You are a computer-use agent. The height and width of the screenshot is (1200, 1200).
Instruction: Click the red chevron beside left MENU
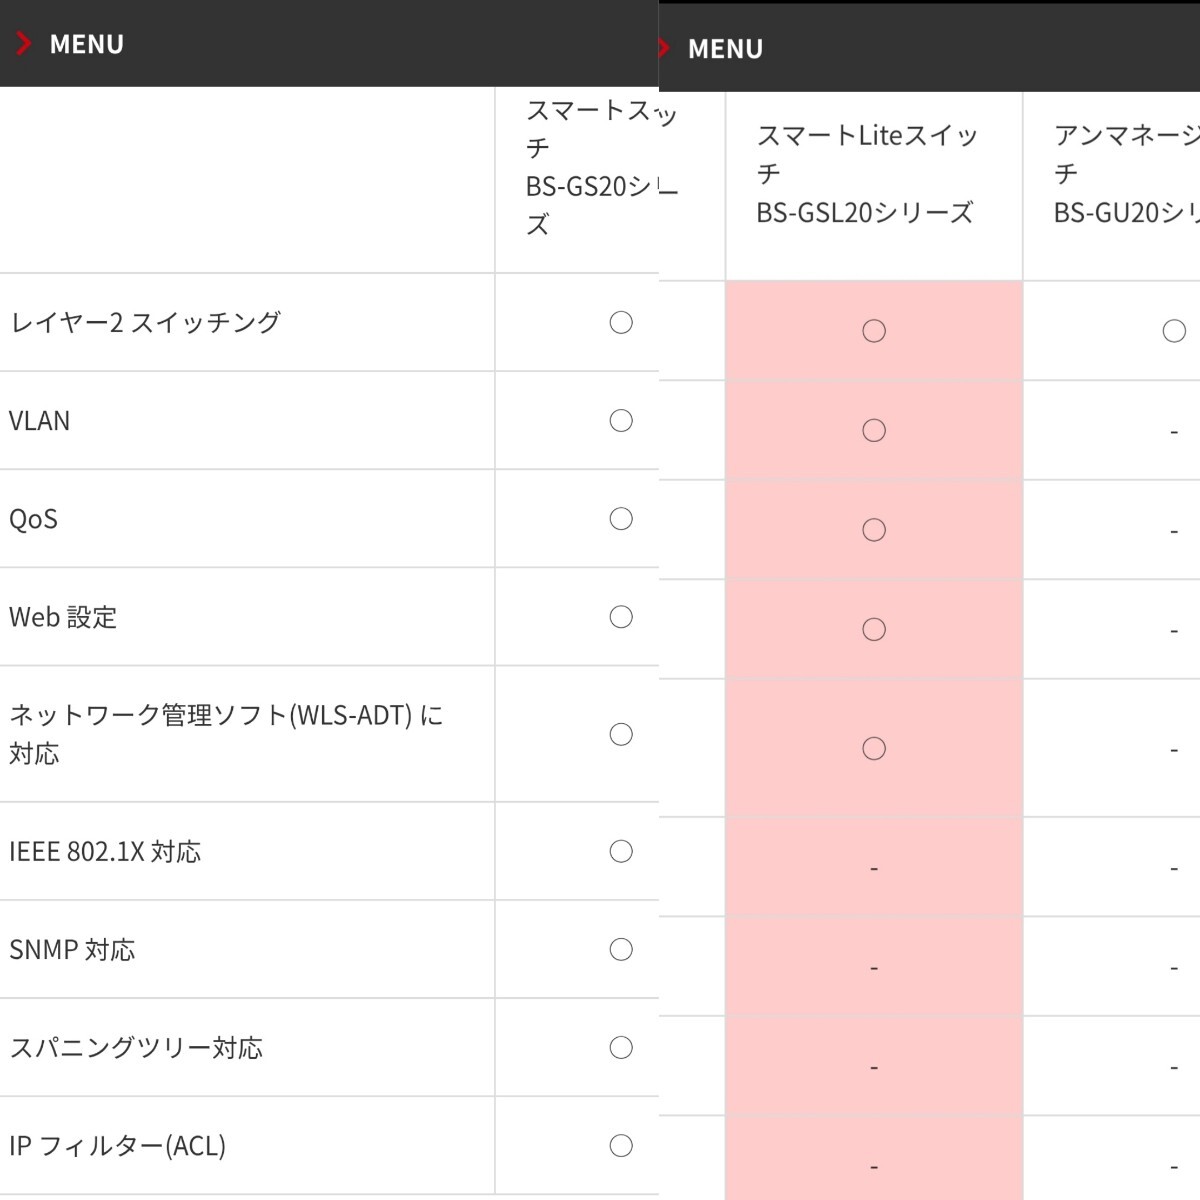25,44
